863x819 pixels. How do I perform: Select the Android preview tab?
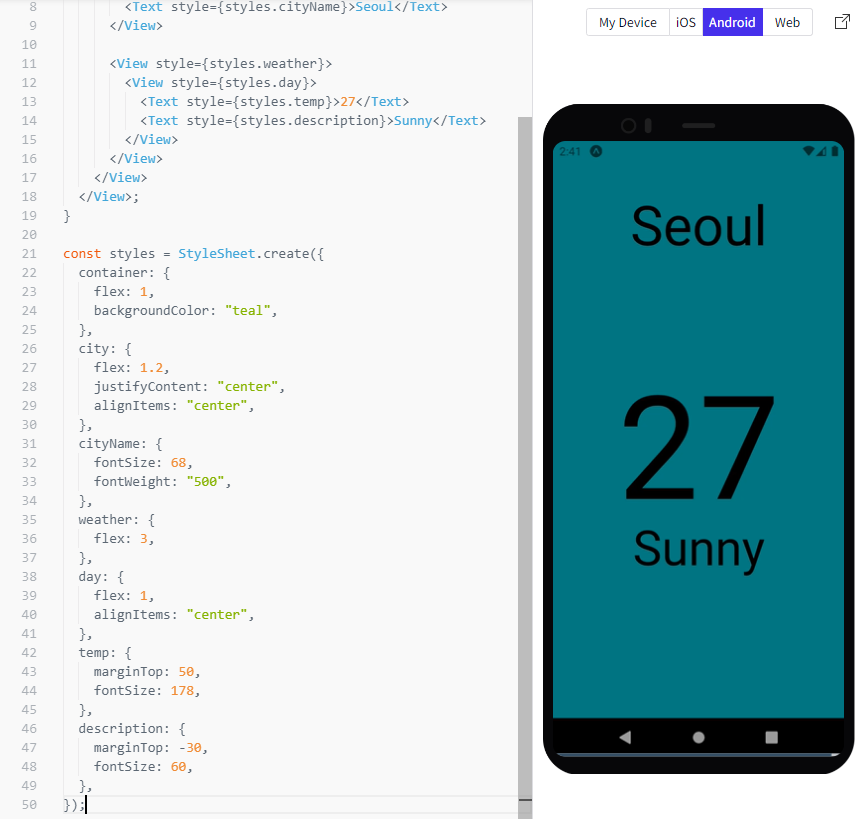click(732, 23)
